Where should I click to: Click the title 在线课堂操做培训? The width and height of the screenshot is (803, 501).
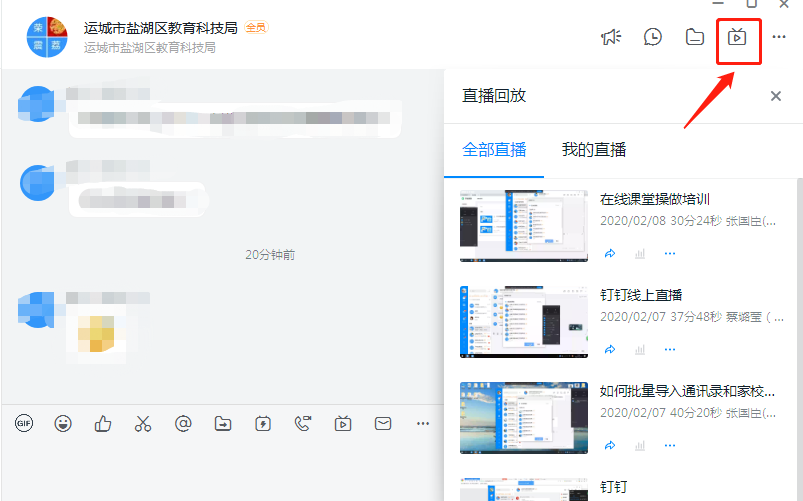[655, 199]
